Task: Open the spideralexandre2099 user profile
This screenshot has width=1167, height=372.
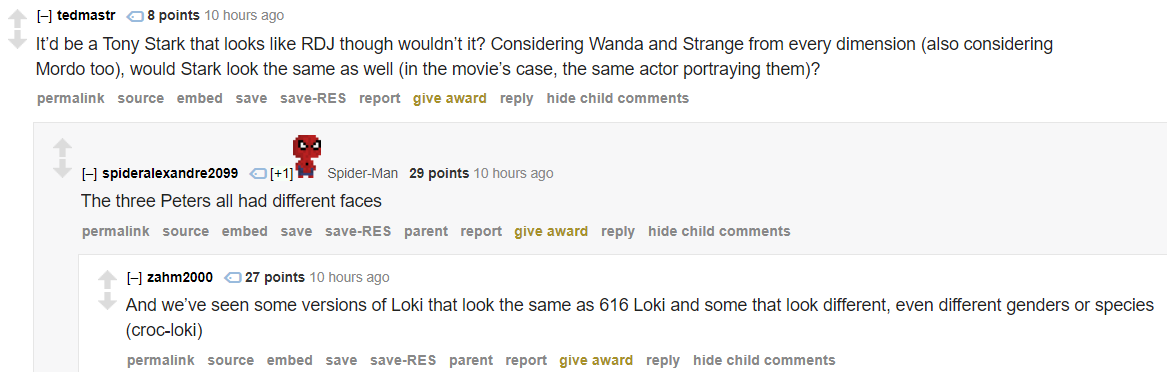Action: tap(170, 173)
